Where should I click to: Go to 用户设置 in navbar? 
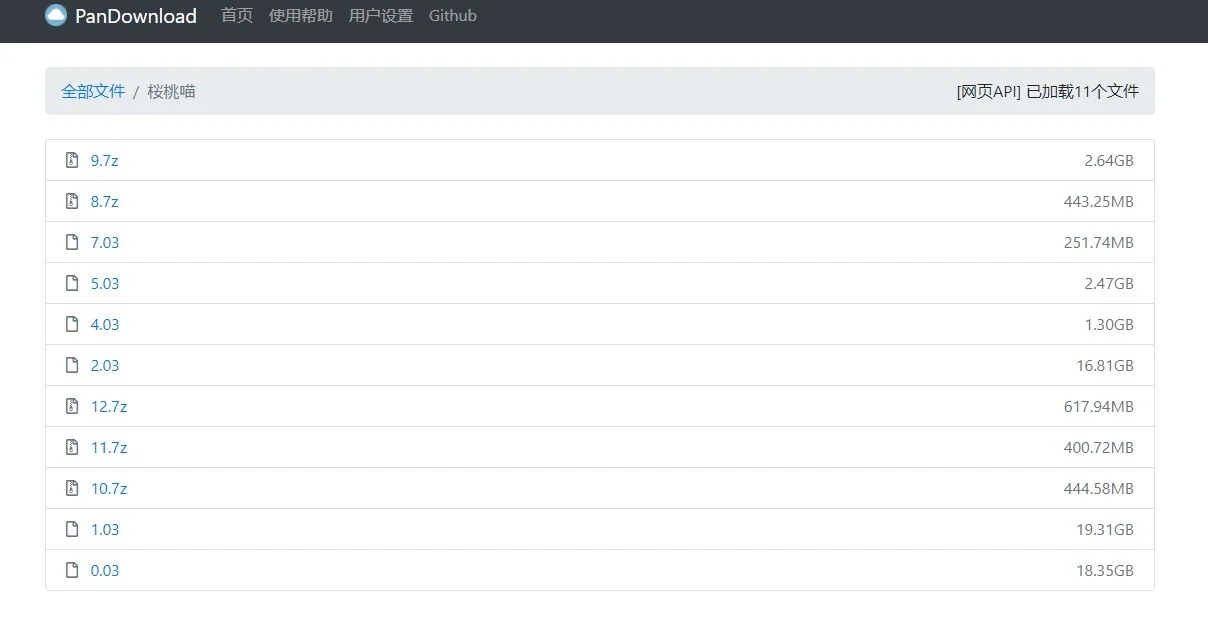(x=381, y=16)
